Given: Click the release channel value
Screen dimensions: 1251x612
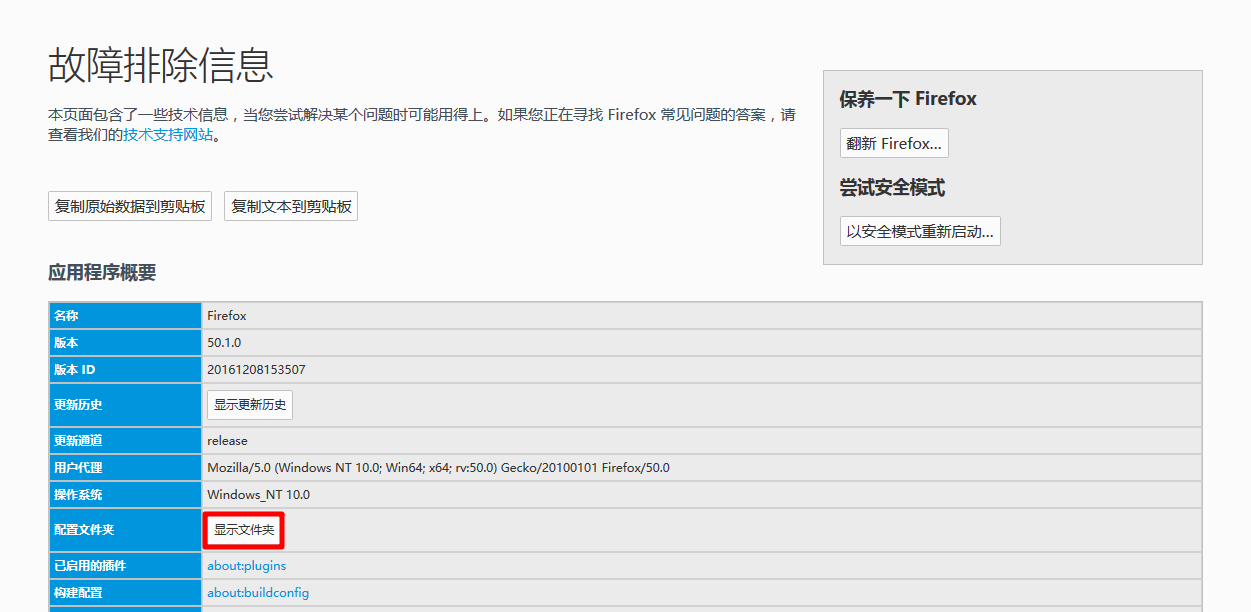Looking at the screenshot, I should [x=227, y=441].
